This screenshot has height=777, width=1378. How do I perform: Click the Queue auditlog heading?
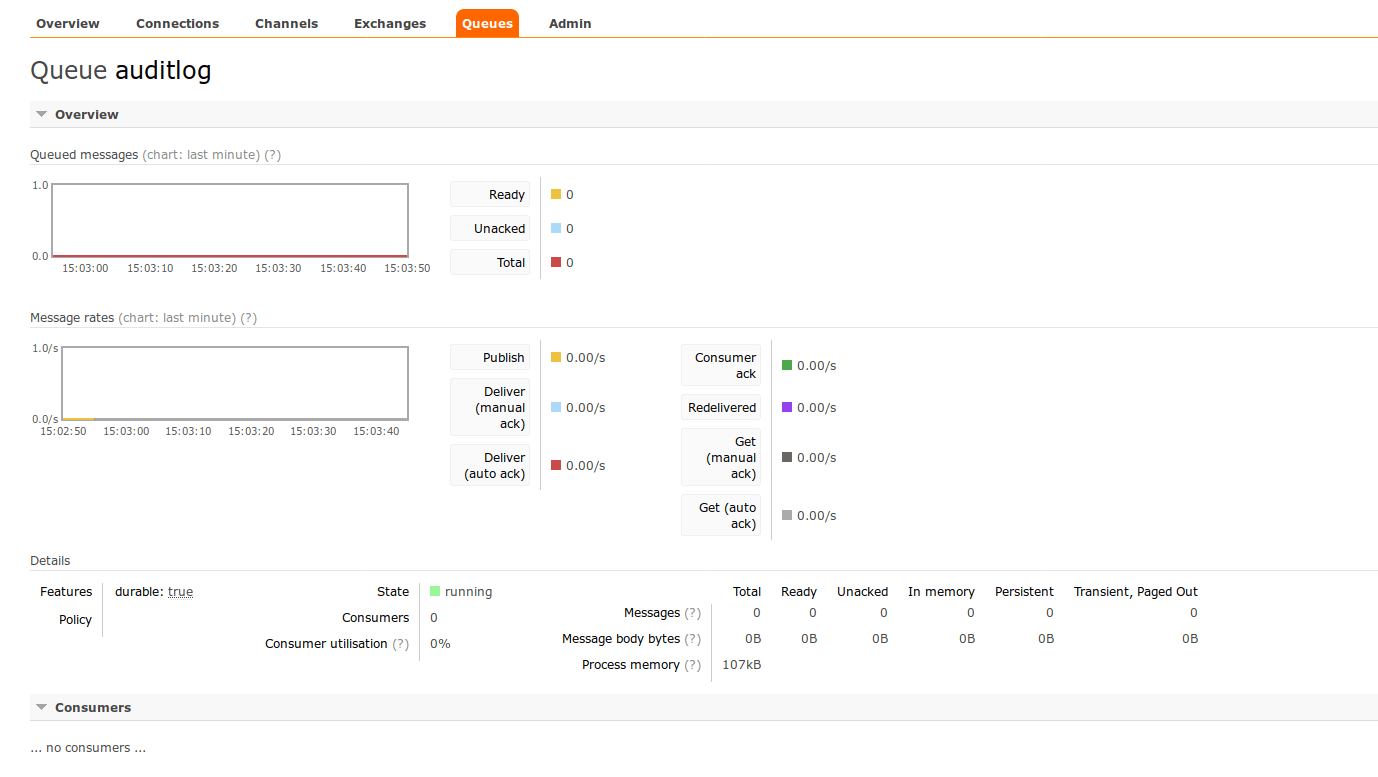[121, 70]
